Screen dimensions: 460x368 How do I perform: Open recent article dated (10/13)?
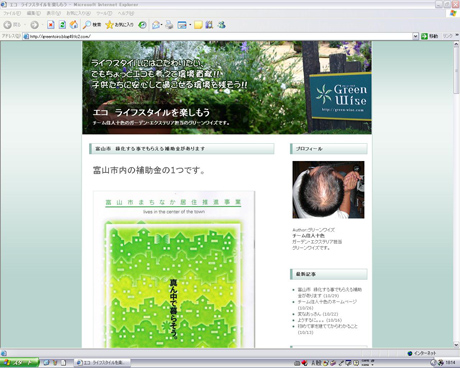pos(327,329)
